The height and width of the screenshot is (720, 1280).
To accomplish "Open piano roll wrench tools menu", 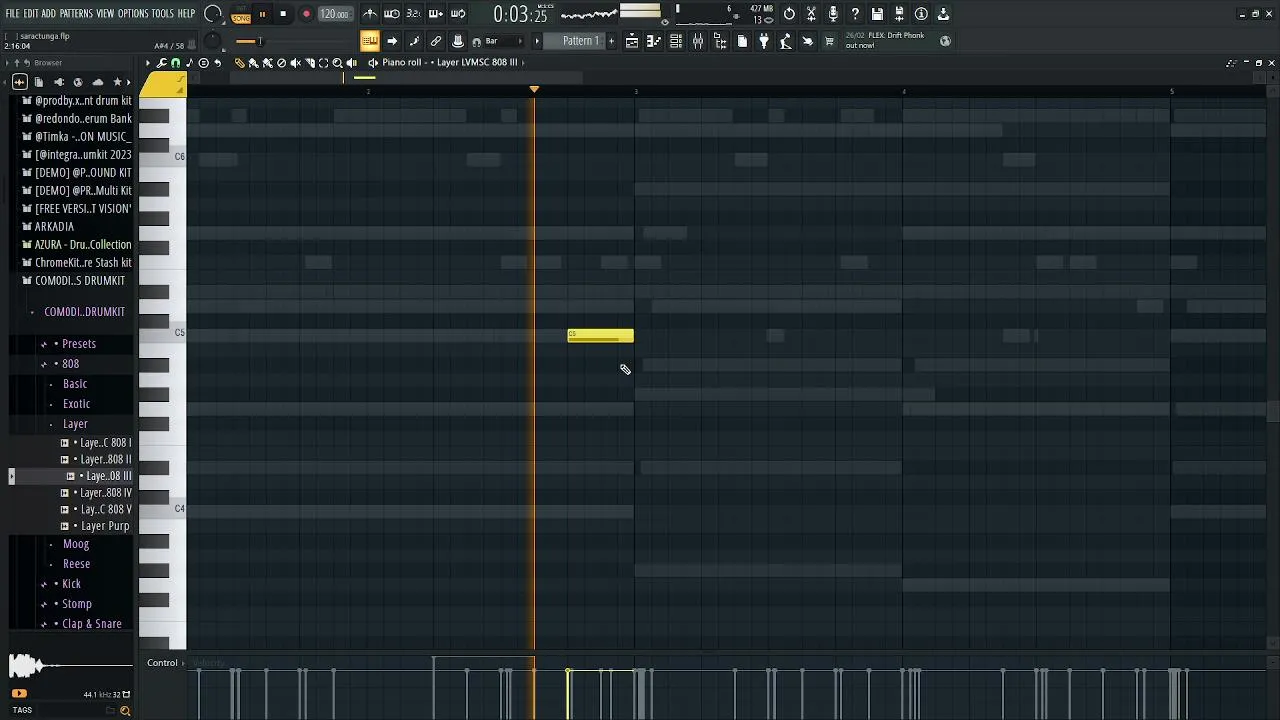I will [161, 63].
